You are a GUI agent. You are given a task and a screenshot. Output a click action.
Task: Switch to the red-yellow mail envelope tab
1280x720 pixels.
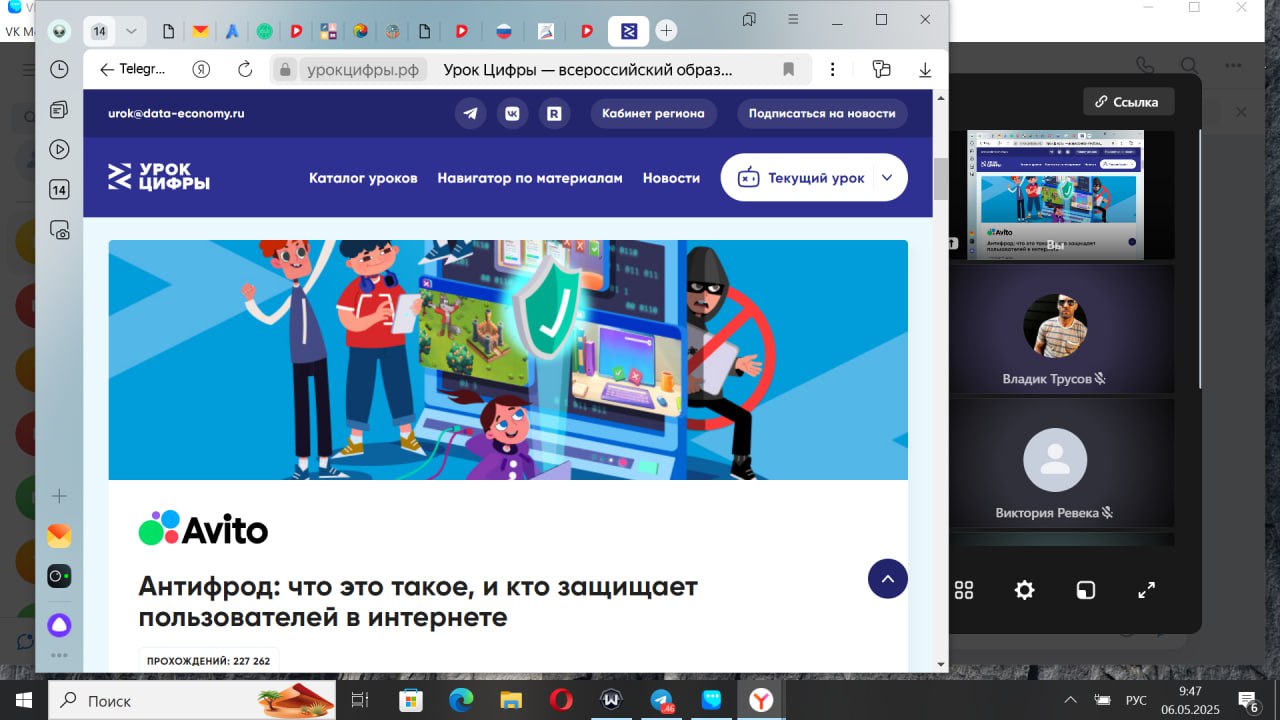200,31
